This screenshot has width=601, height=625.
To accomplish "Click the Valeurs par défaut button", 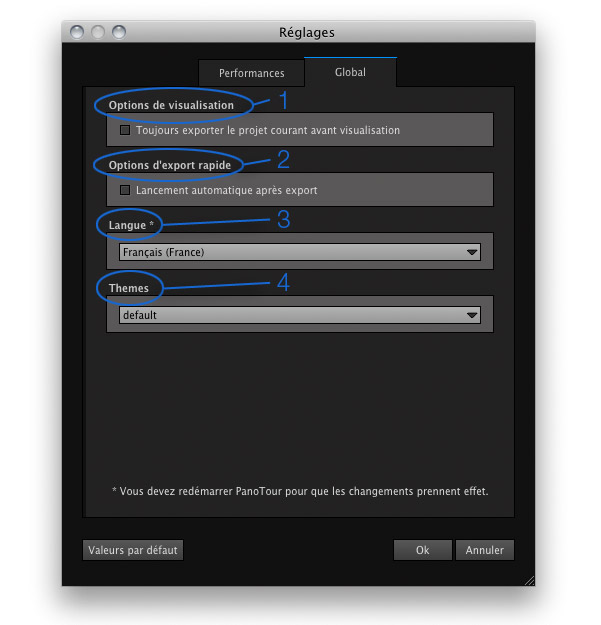I will click(133, 550).
